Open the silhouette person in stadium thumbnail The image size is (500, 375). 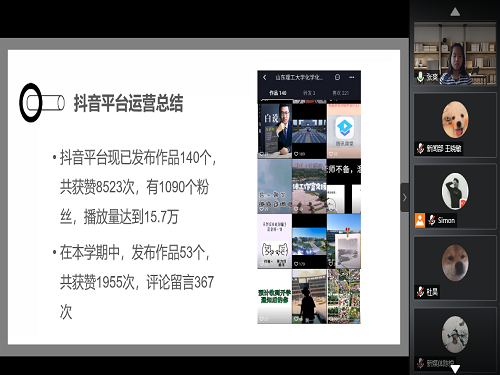309,296
